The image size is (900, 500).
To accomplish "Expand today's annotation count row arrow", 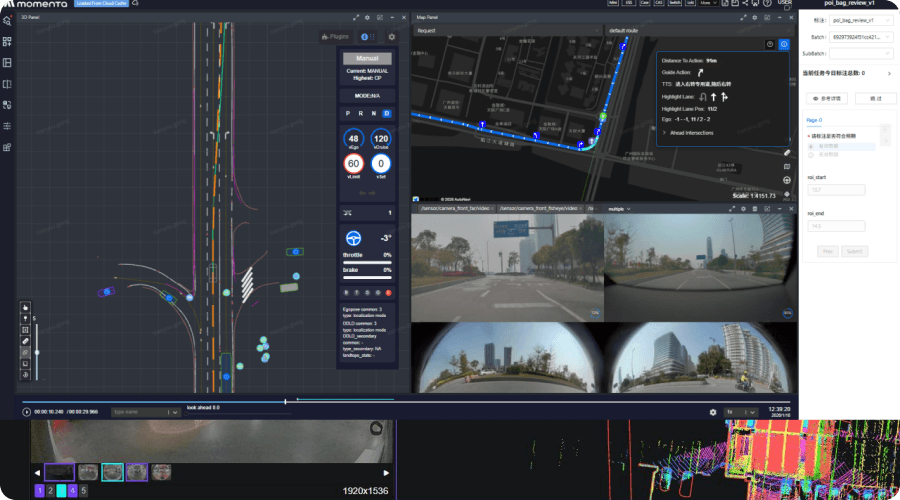I will click(889, 73).
